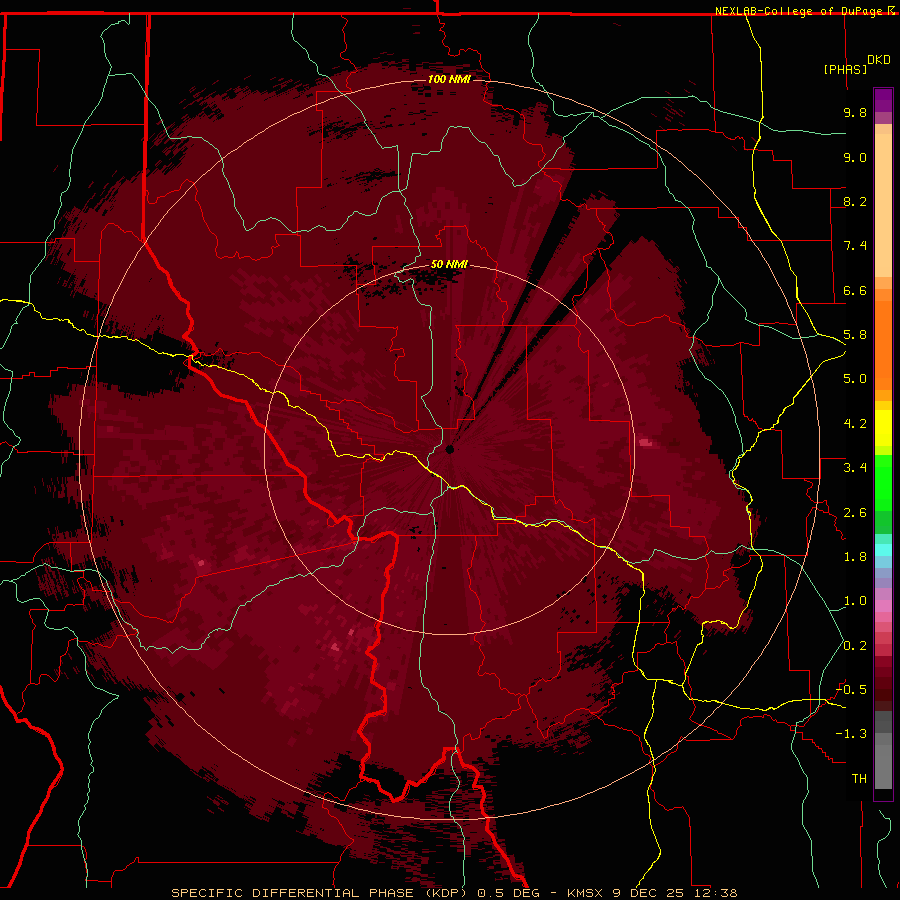Click the -0.5 value on the color scale
The width and height of the screenshot is (900, 900).
pos(851,690)
